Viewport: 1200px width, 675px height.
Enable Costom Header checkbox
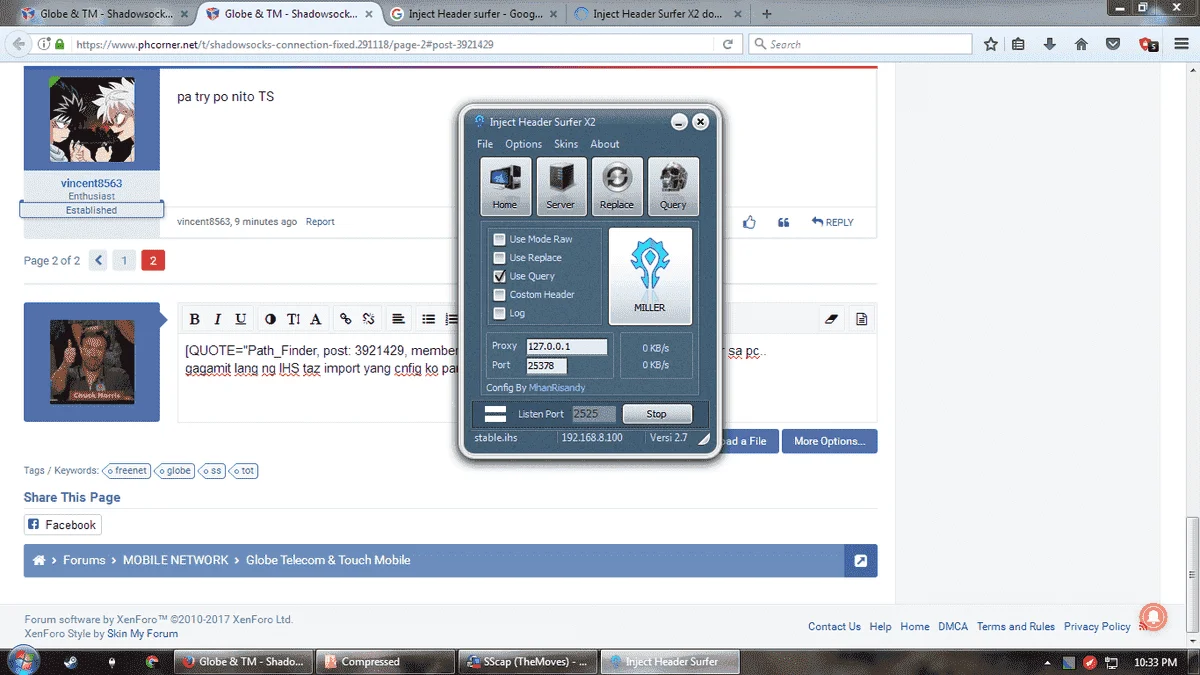pos(500,294)
